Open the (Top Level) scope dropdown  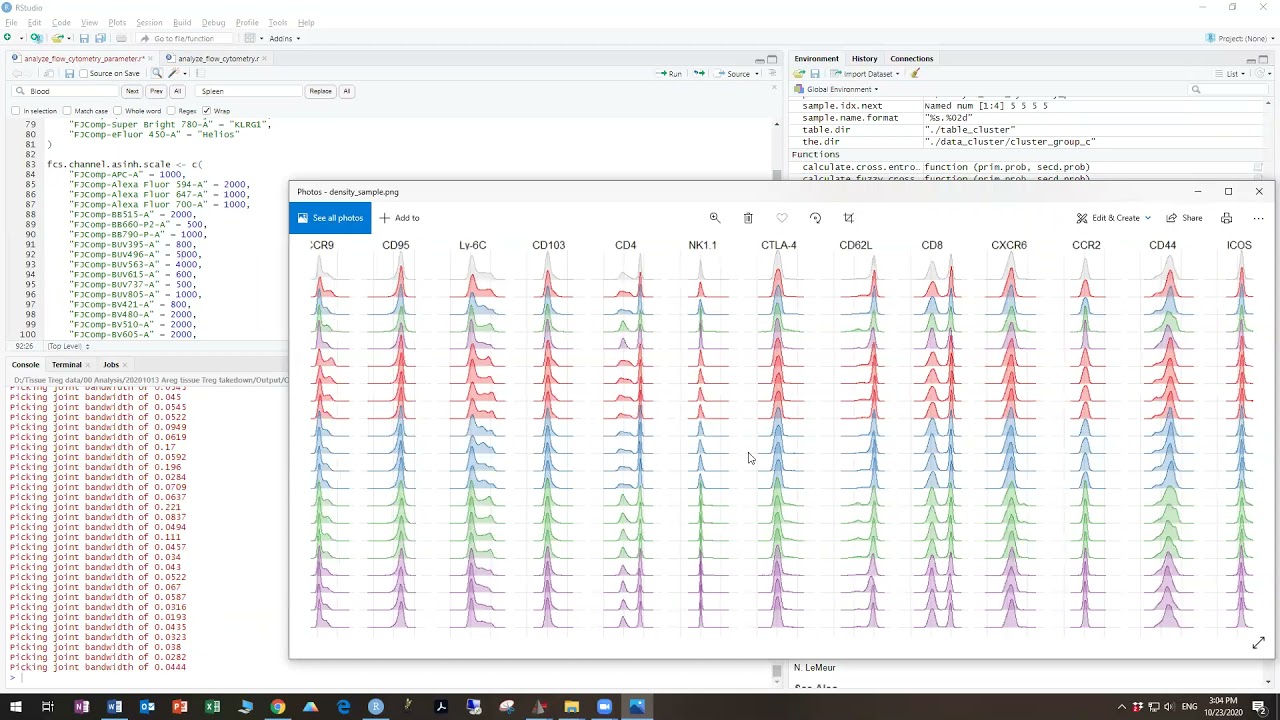coord(68,346)
